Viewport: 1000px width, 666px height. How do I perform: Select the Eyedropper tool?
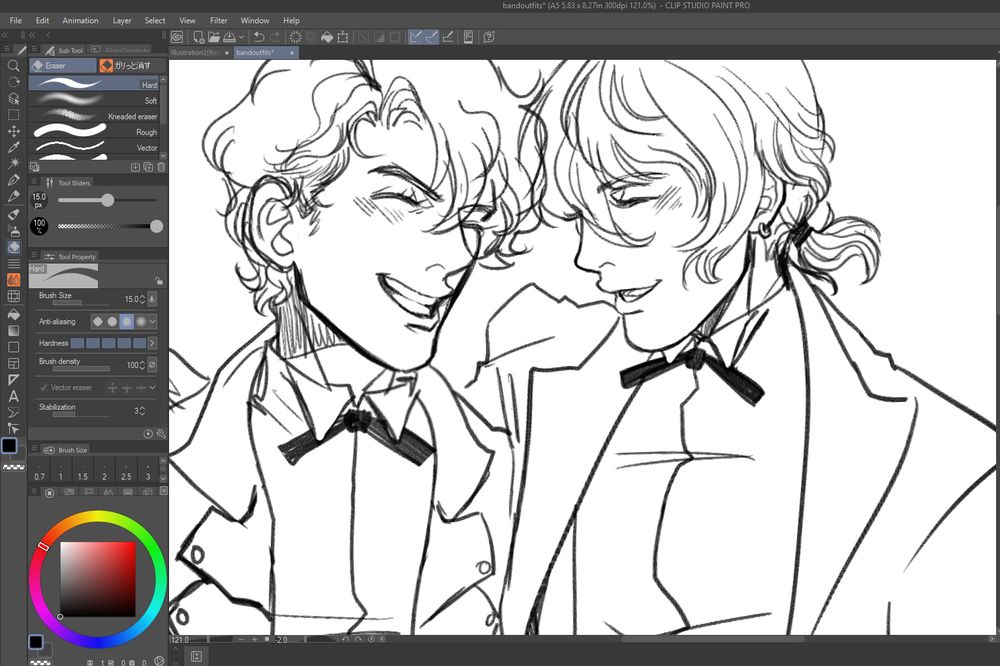(x=13, y=147)
